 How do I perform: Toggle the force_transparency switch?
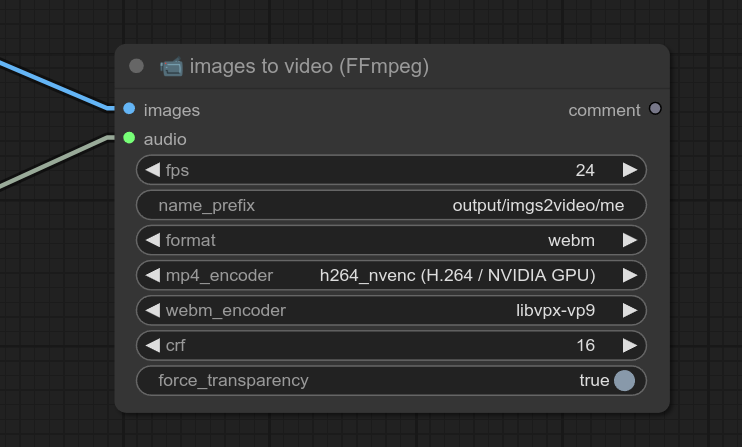tap(624, 381)
